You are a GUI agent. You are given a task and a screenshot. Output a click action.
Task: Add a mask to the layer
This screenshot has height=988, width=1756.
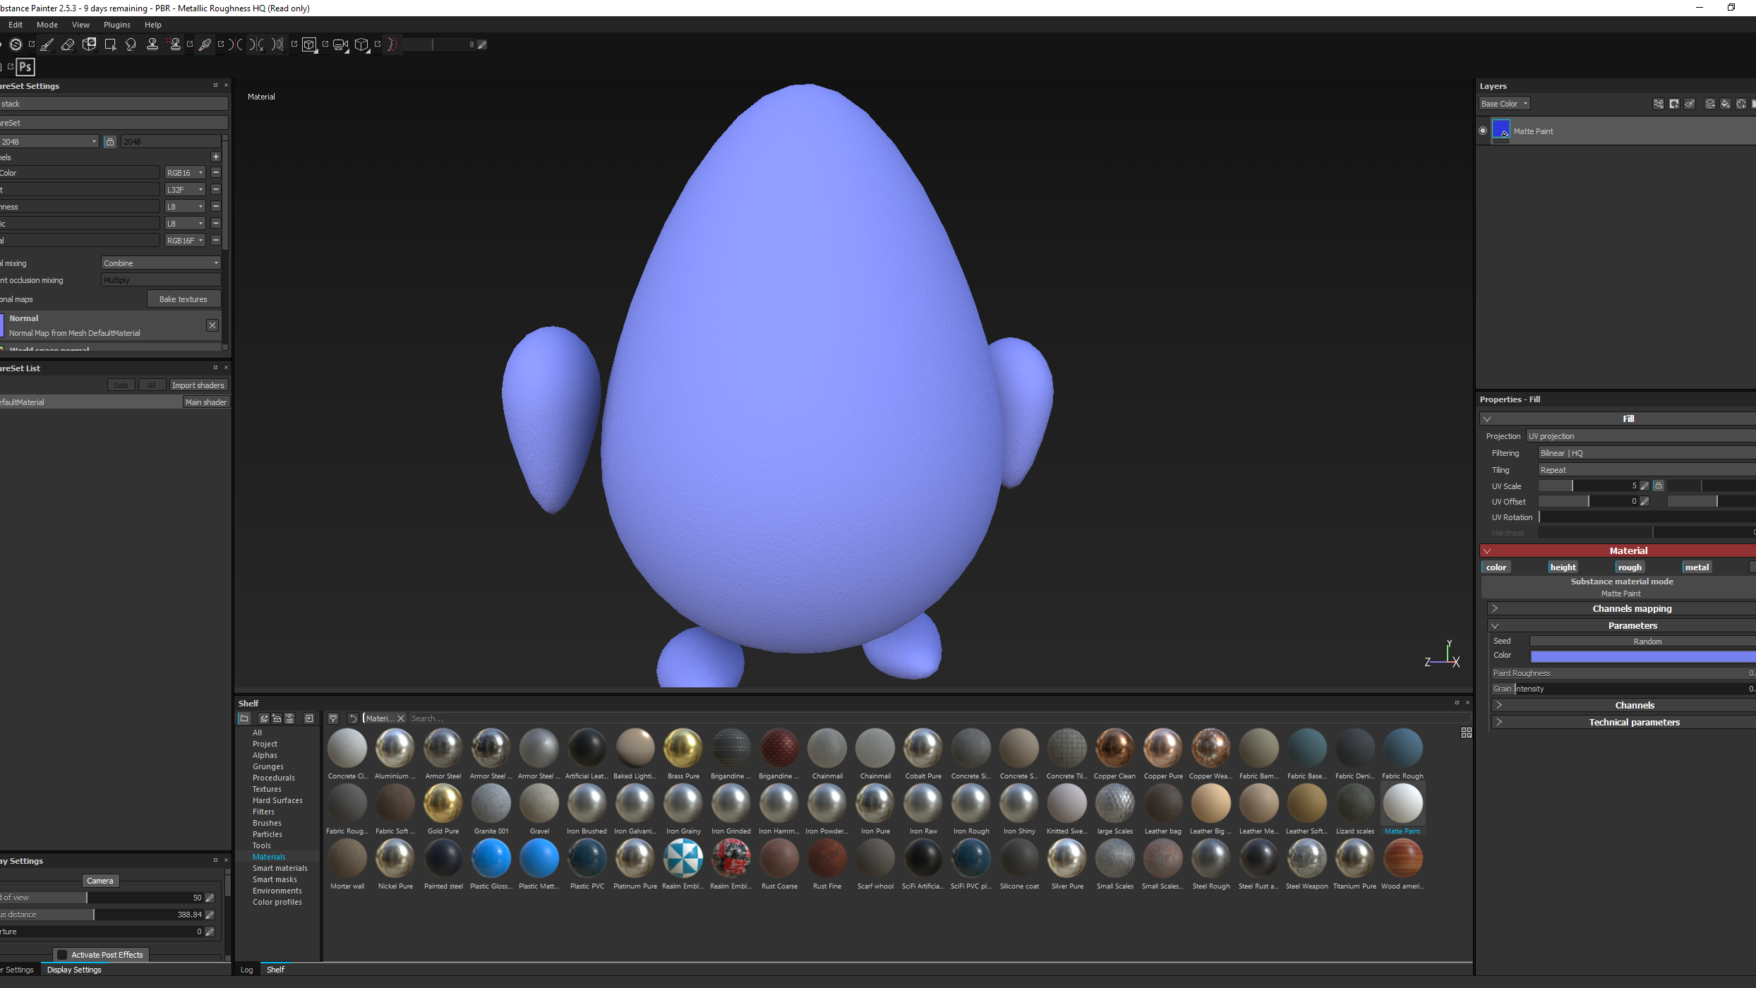click(x=1674, y=103)
